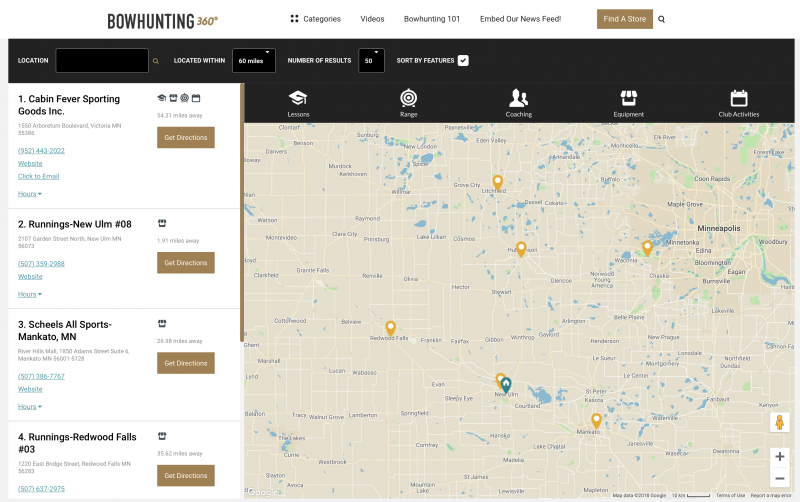Screen dimensions: 800x502
Task: Open Embed Our News Feed link
Action: 520,19
